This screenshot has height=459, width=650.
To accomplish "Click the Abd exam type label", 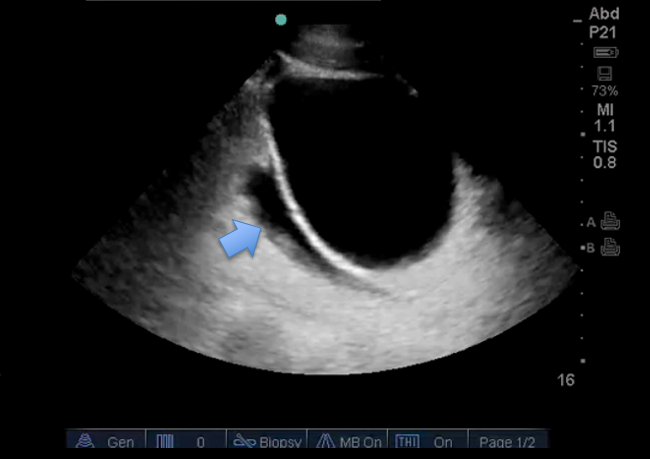I will click(x=604, y=15).
